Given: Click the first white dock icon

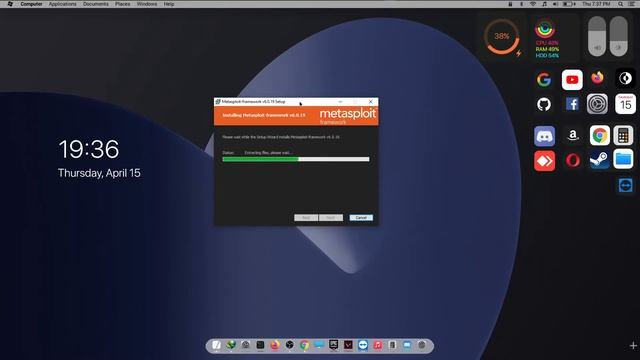Looking at the screenshot, I should [216, 345].
